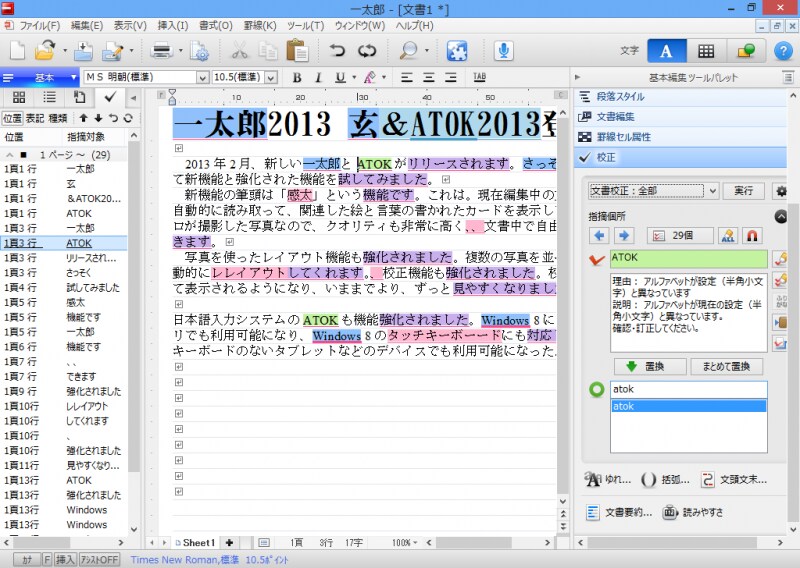Image resolution: width=800 pixels, height=568 pixels.
Task: Click the printer icon in the toolbar
Action: [162, 51]
